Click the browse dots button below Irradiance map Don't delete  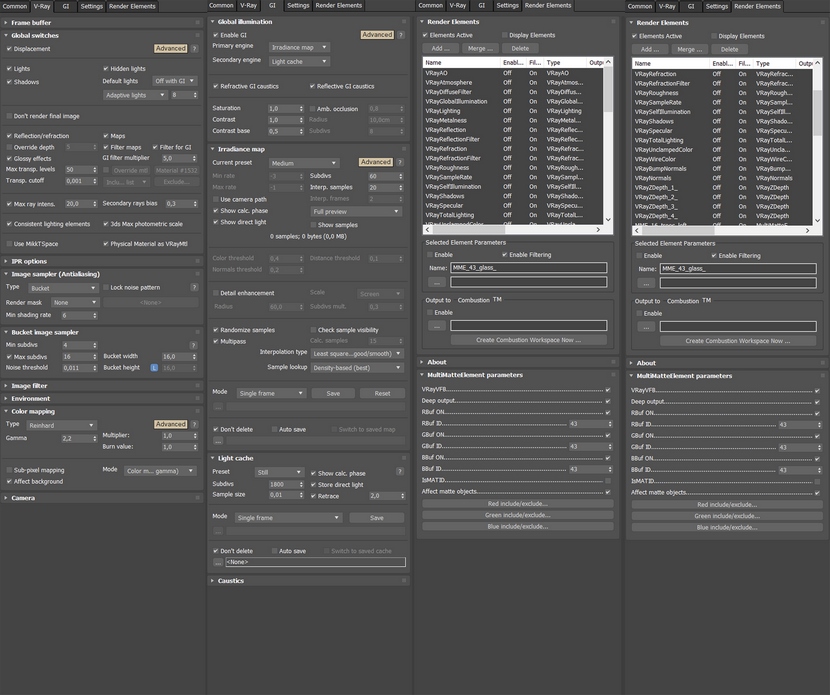(x=218, y=441)
